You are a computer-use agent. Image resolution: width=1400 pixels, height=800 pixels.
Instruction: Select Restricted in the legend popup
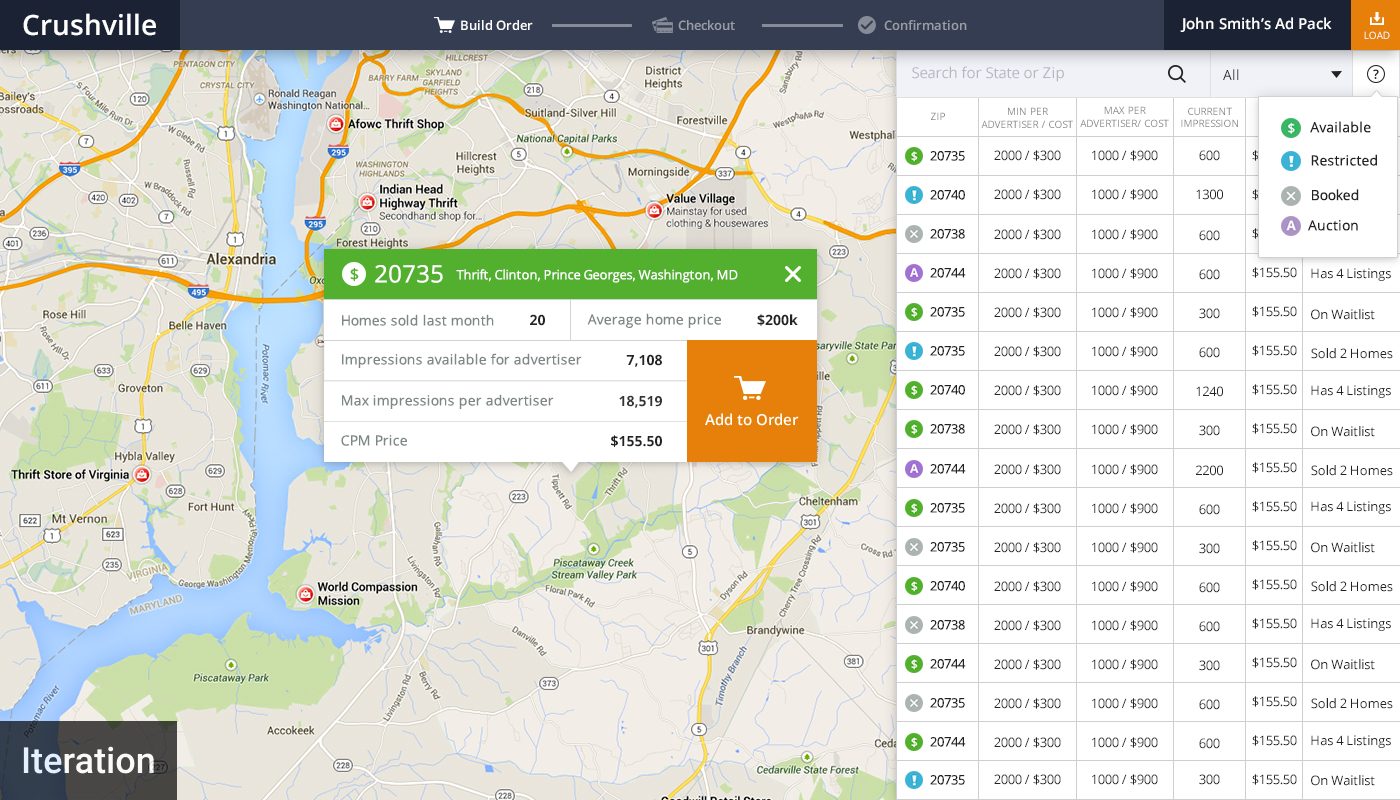tap(1329, 161)
